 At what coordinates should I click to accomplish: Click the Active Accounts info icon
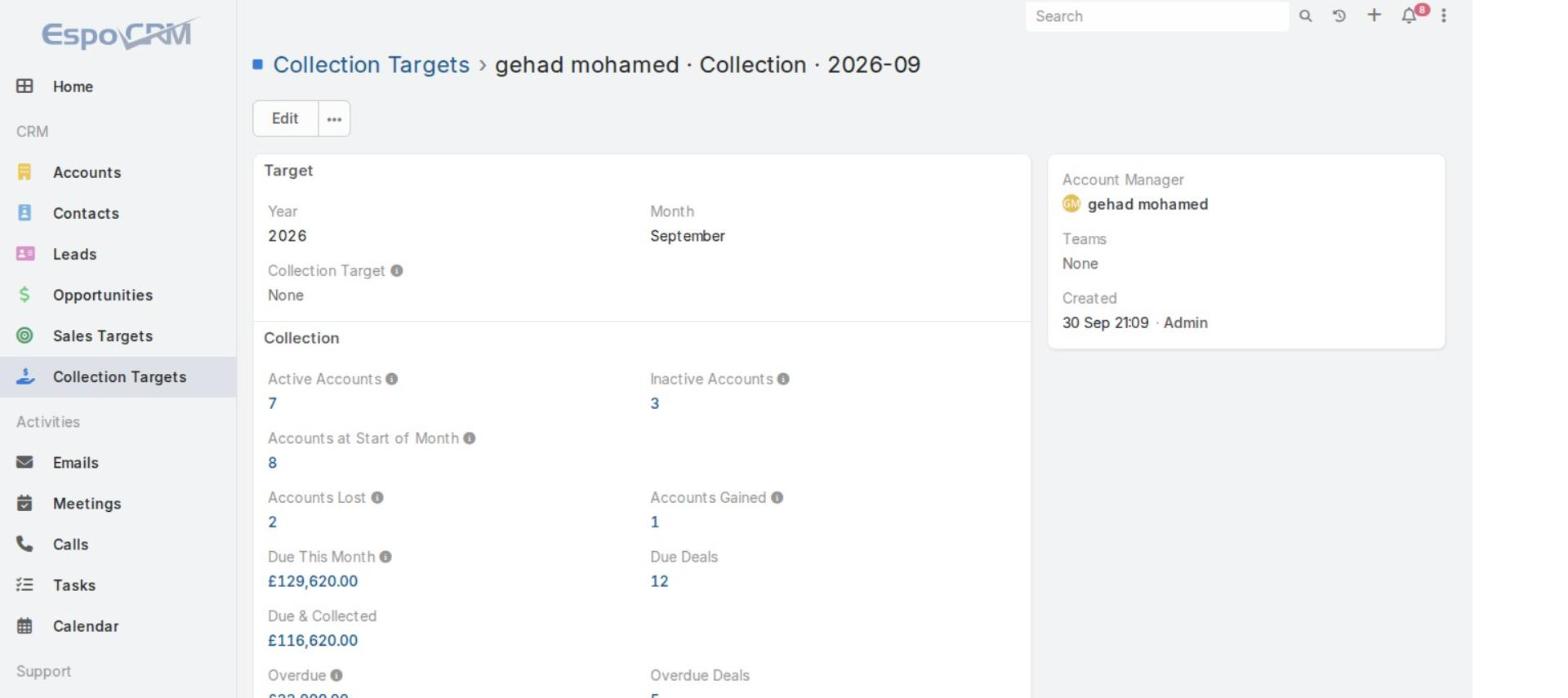[392, 379]
